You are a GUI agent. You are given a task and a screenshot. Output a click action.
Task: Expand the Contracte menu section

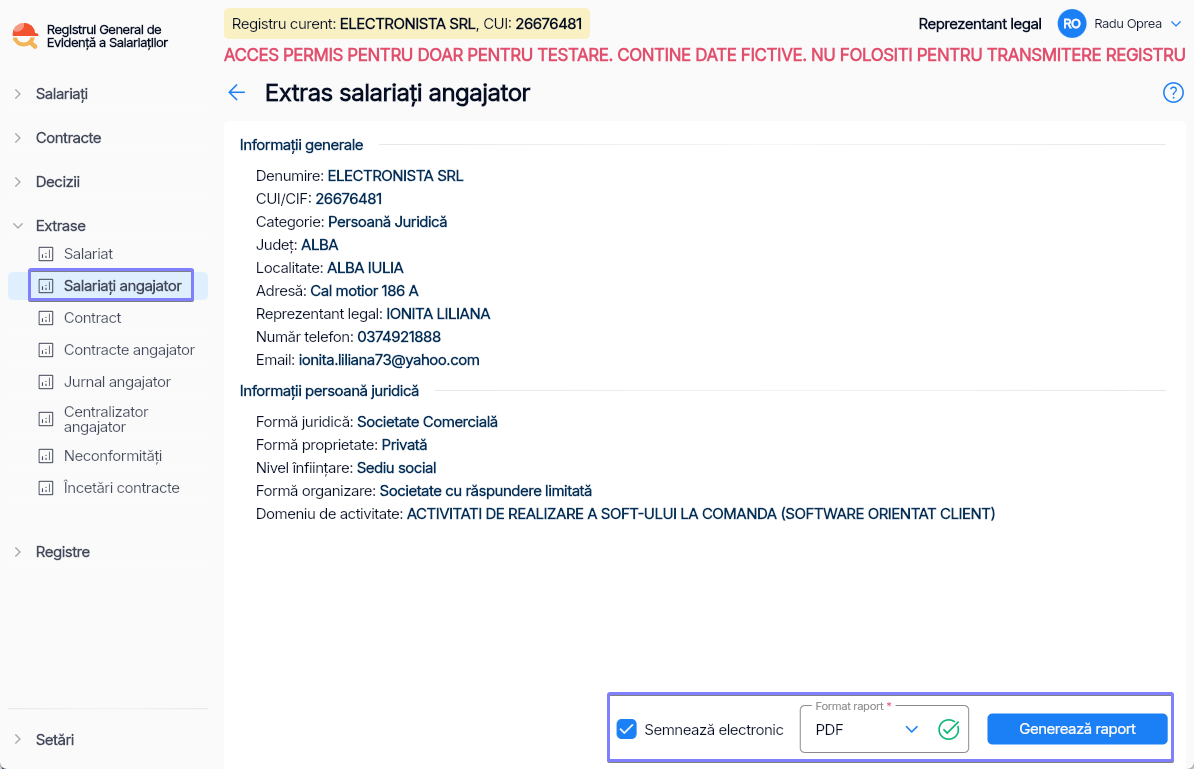click(x=18, y=138)
